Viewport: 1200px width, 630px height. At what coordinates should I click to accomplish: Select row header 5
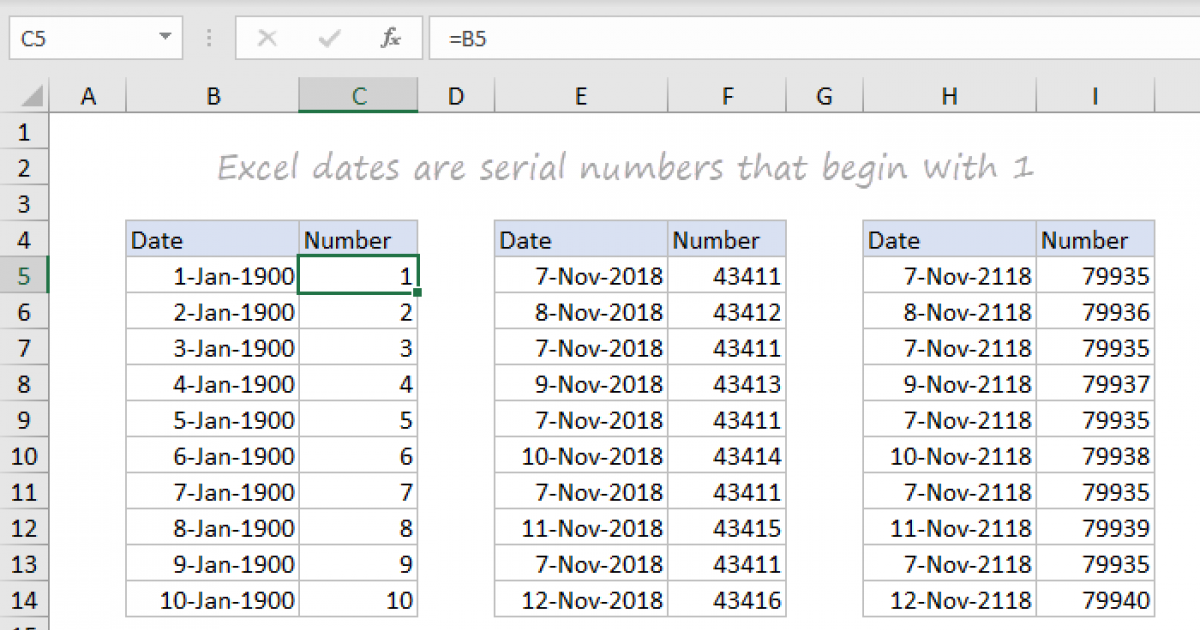tap(25, 275)
